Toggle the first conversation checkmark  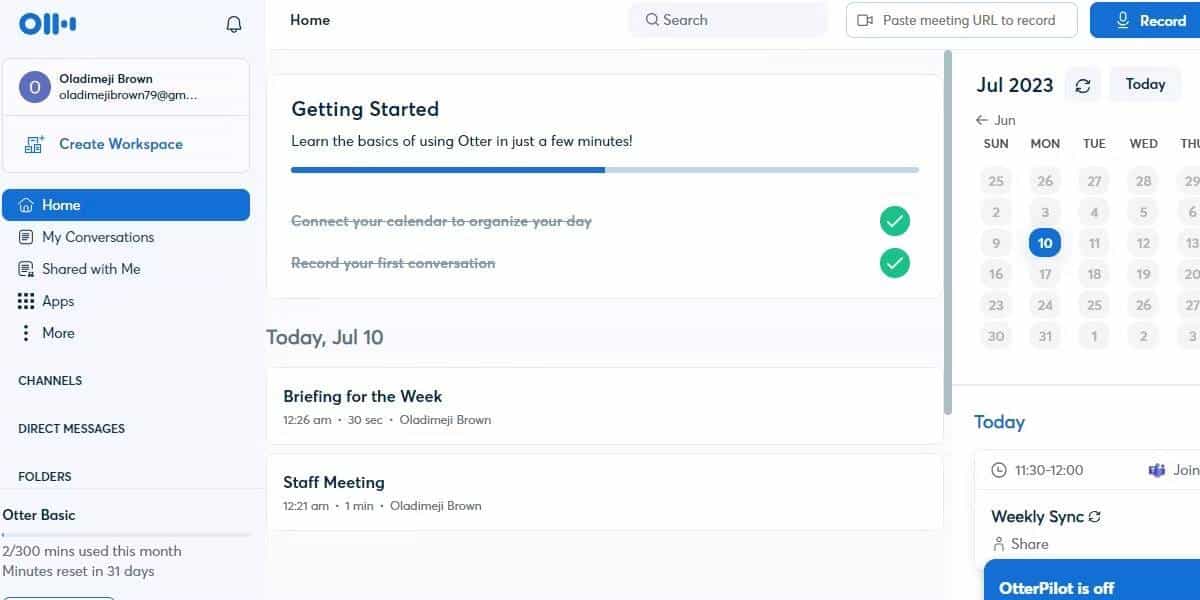click(895, 263)
